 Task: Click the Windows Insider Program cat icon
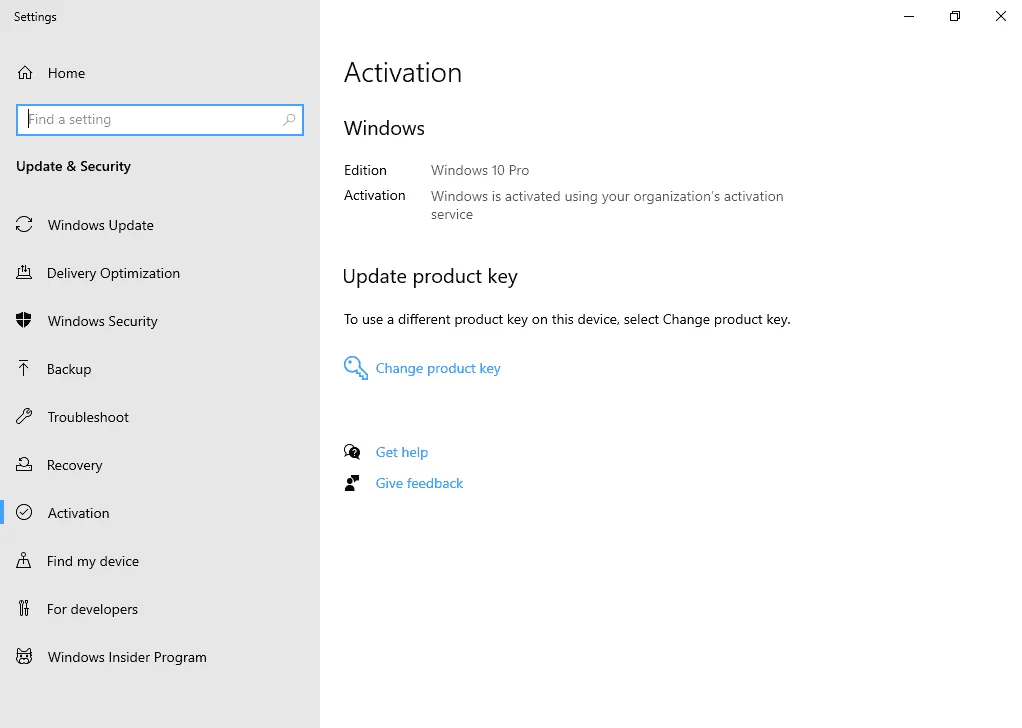pos(24,656)
